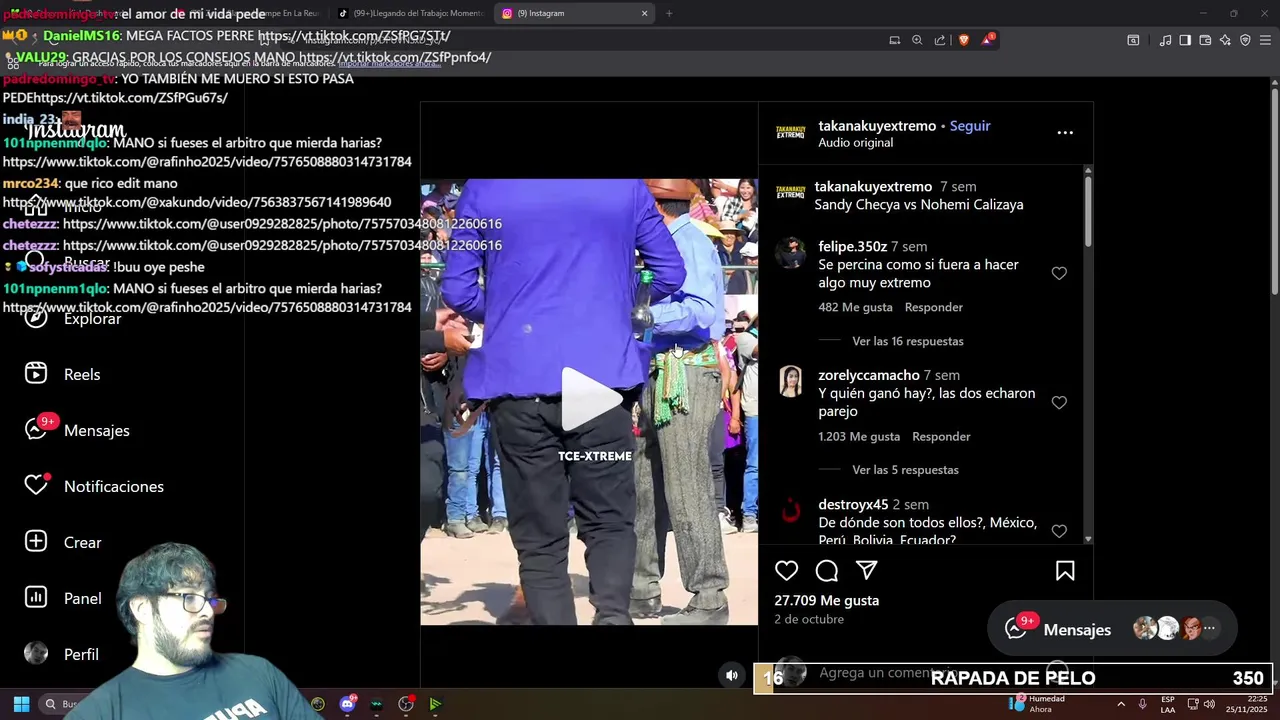Like zorelyccamacho's comment heart
Viewport: 1280px width, 720px height.
(x=1059, y=402)
